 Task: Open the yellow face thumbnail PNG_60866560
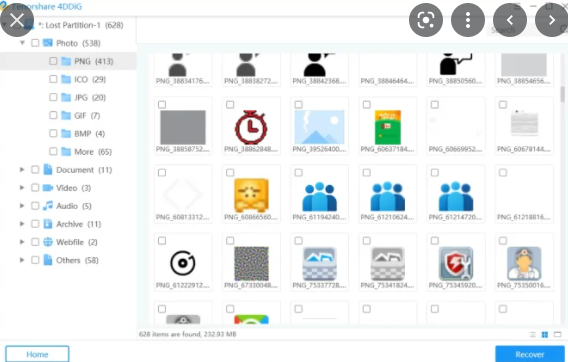pos(251,195)
